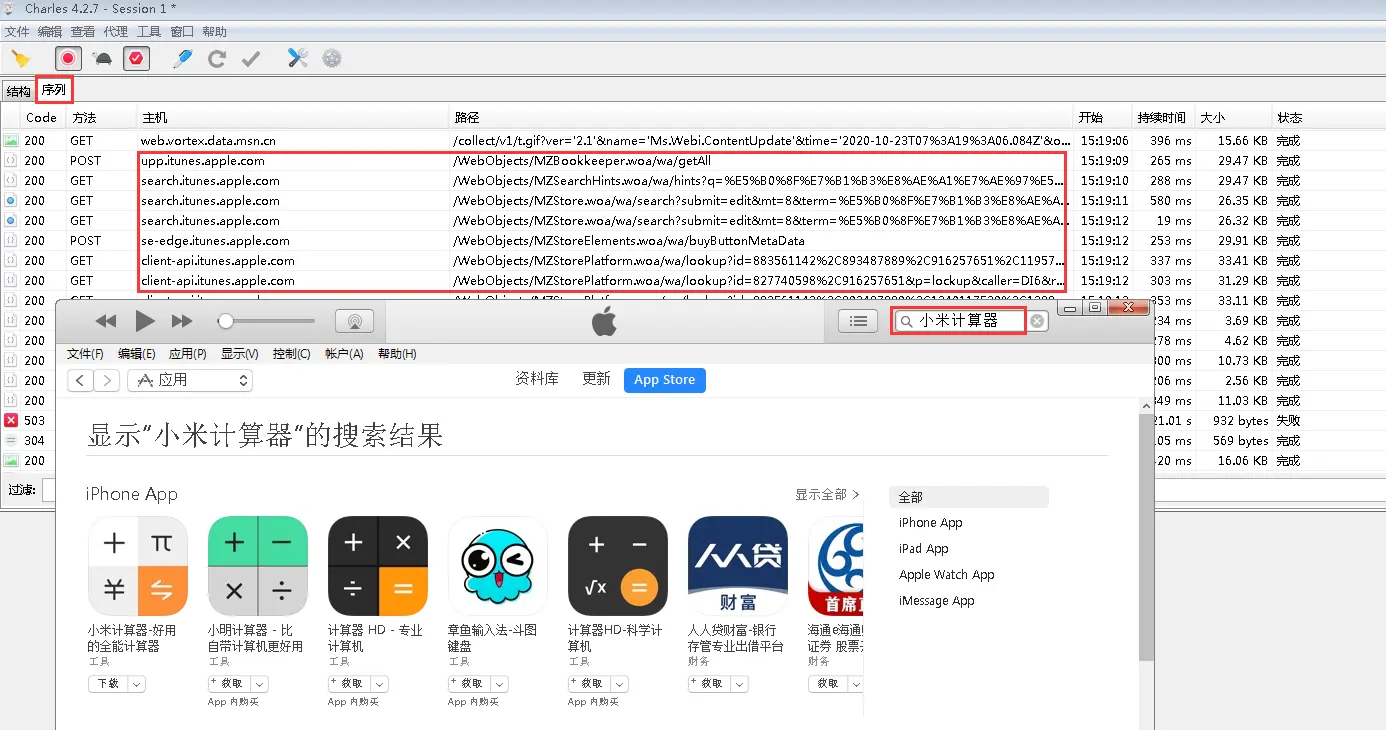1386x730 pixels.
Task: Sort by the 持续时间 column header
Action: (1161, 117)
